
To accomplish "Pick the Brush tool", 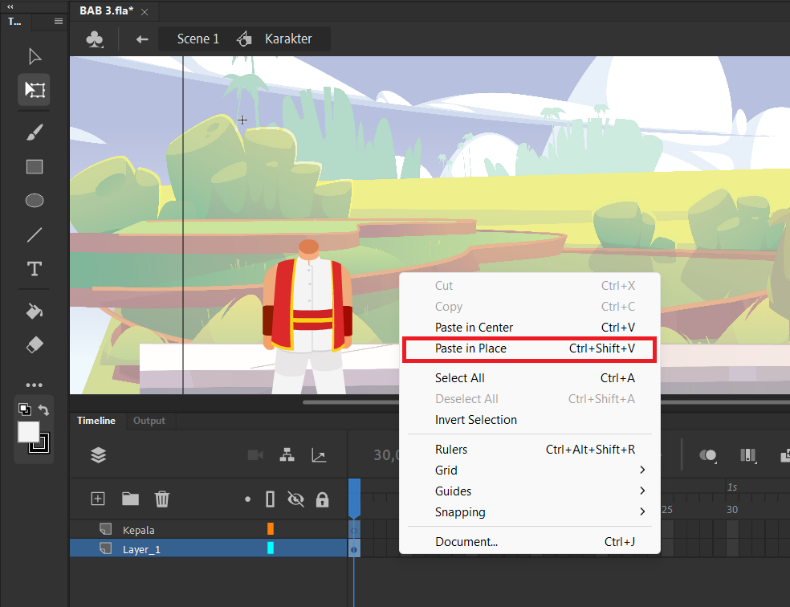I will (x=34, y=132).
